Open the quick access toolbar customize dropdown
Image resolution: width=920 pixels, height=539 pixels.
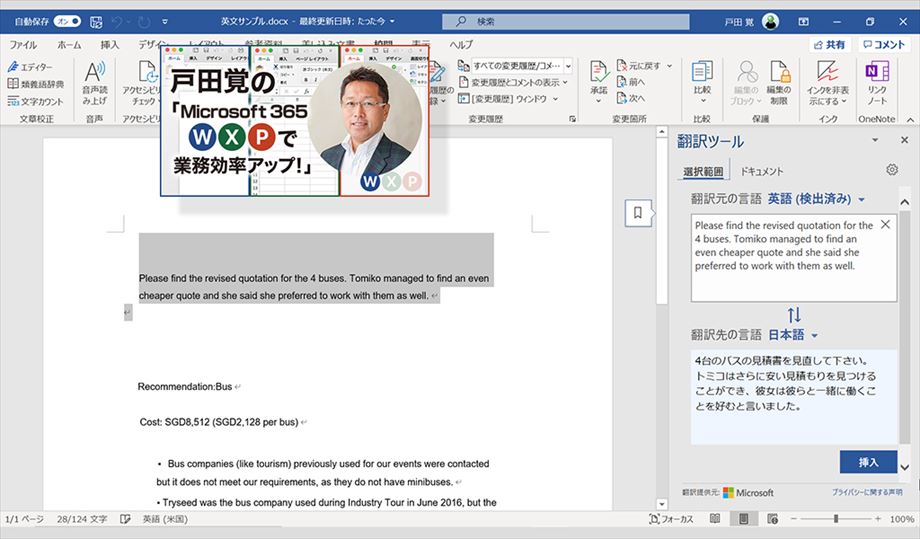coord(165,22)
